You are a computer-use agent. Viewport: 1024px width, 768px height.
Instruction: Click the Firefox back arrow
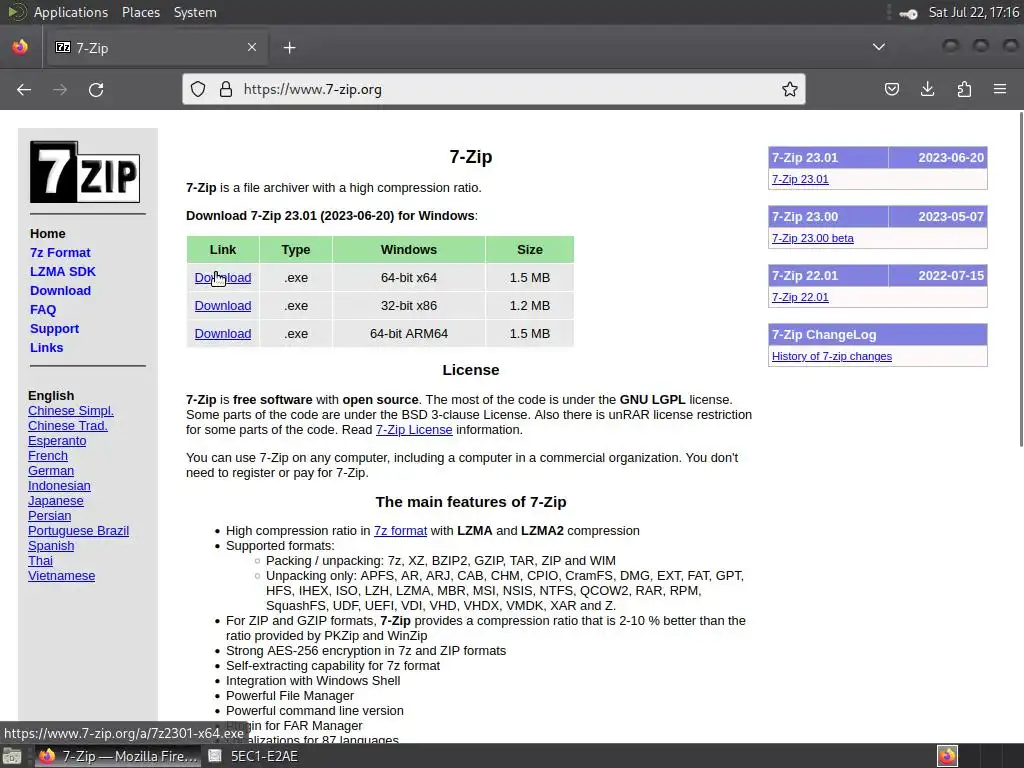pos(24,89)
